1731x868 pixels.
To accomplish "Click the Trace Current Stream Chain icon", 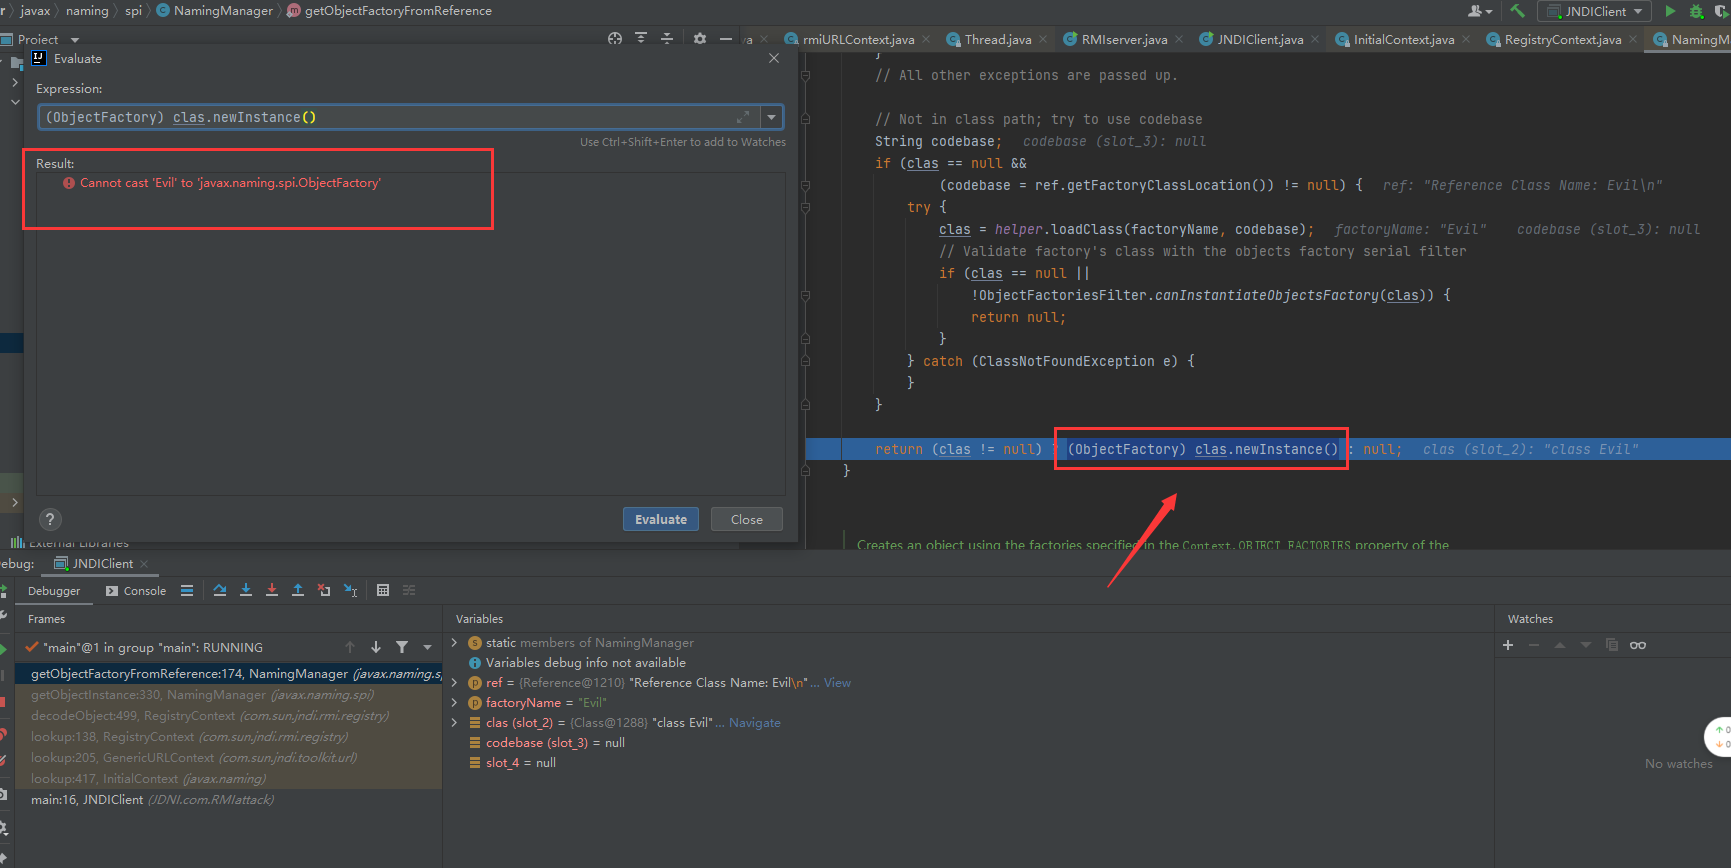I will point(409,591).
